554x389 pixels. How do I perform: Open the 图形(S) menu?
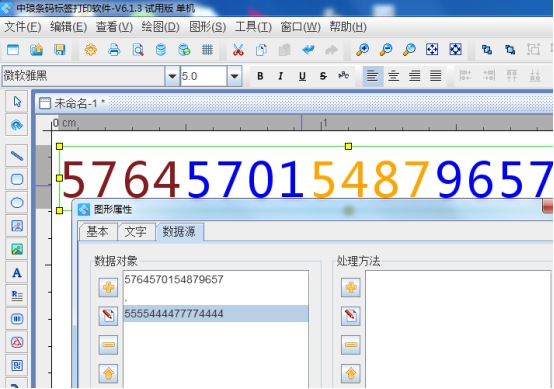tap(208, 27)
